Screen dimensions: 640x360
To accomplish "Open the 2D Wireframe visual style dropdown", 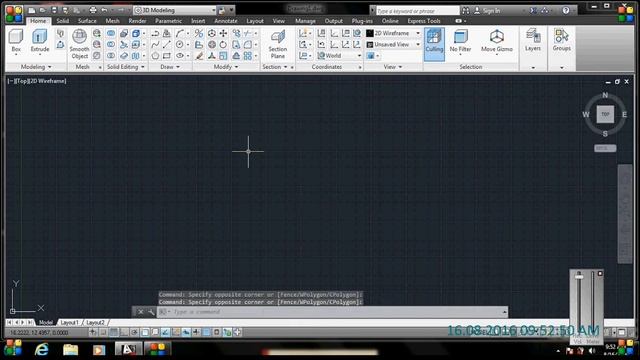I will [x=393, y=33].
